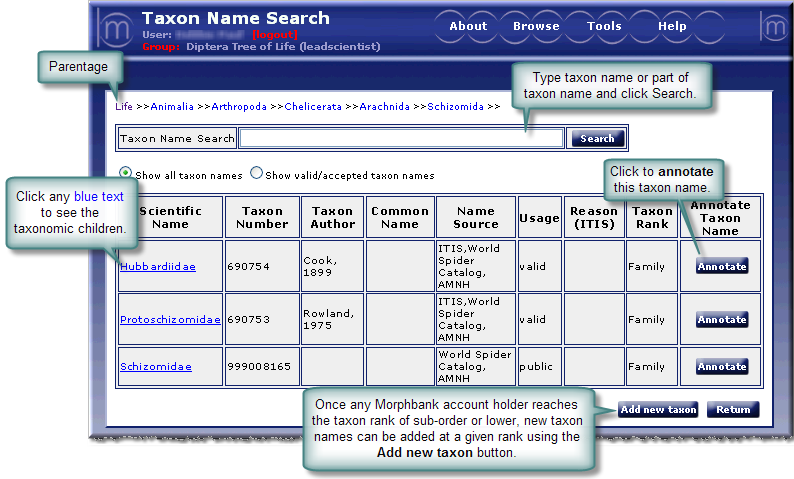The width and height of the screenshot is (794, 479).
Task: Click the Morphbank logo next to the Help menu
Action: (x=774, y=26)
